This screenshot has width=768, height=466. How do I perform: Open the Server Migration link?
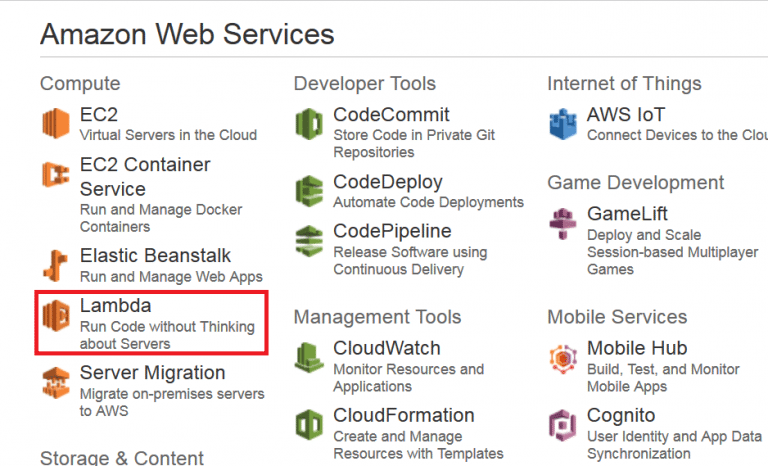pos(153,373)
